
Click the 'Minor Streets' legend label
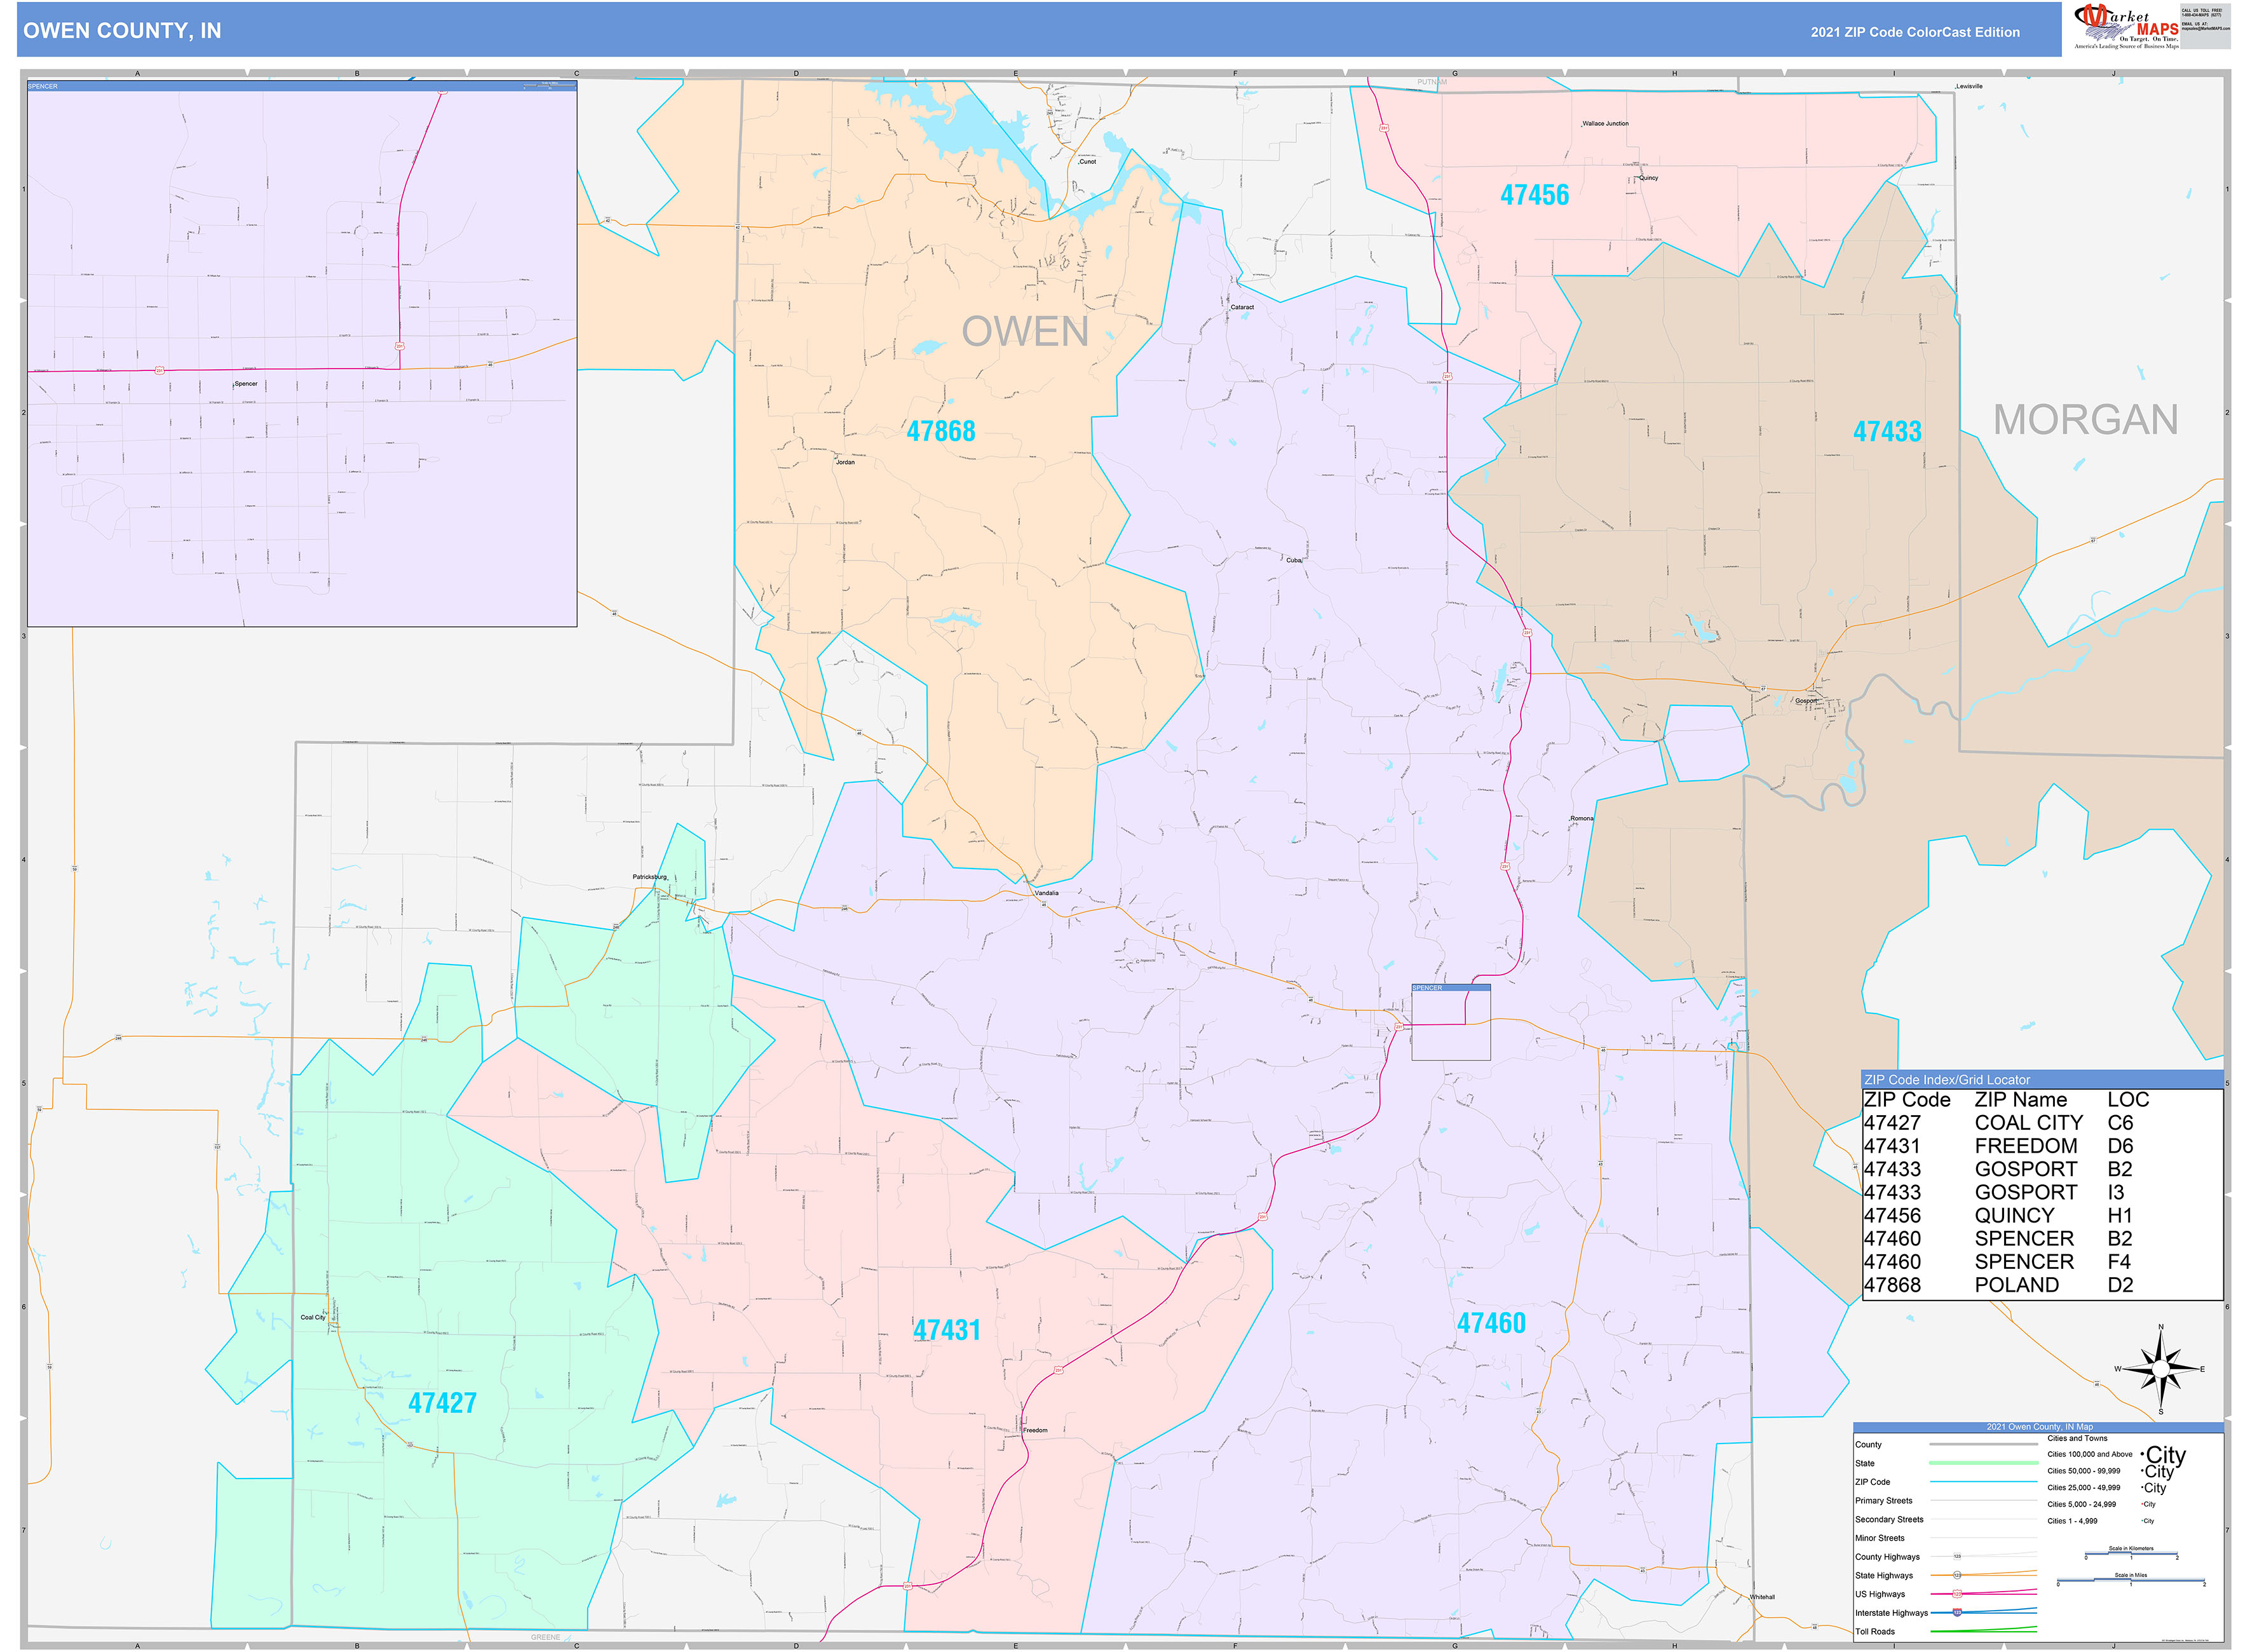1880,1539
